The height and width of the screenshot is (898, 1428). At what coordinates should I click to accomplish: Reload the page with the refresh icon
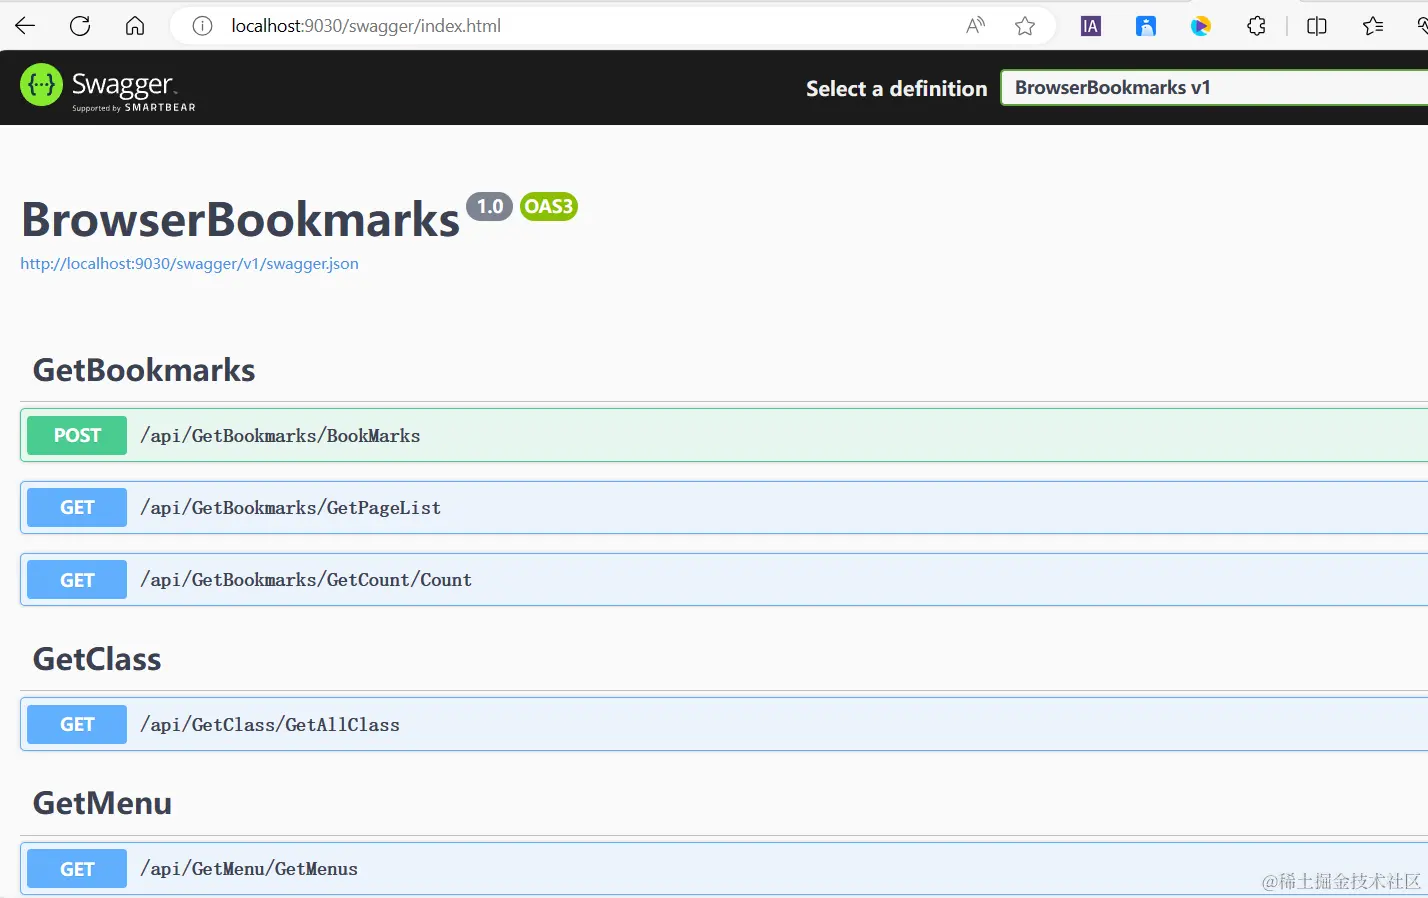80,26
